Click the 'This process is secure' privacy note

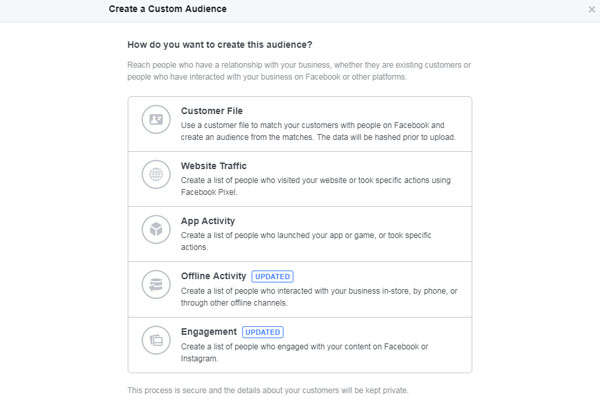[268, 390]
